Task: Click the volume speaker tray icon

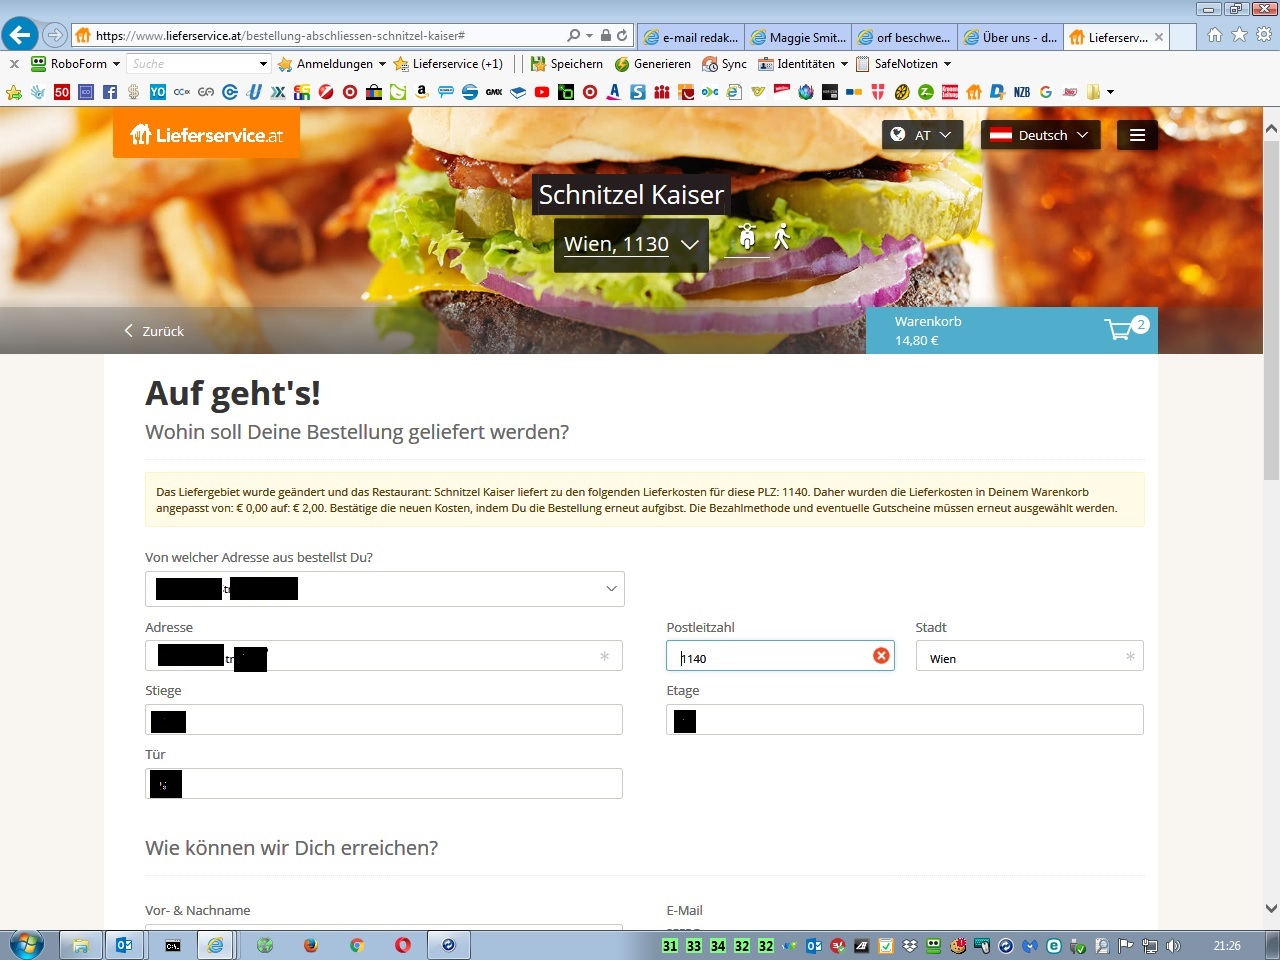Action: tap(1173, 946)
